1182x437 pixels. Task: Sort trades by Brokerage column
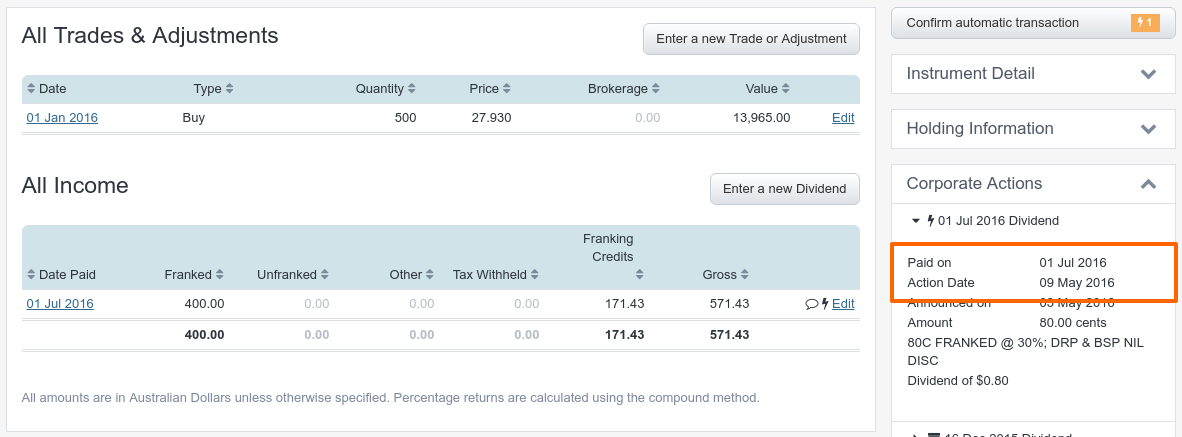[624, 89]
